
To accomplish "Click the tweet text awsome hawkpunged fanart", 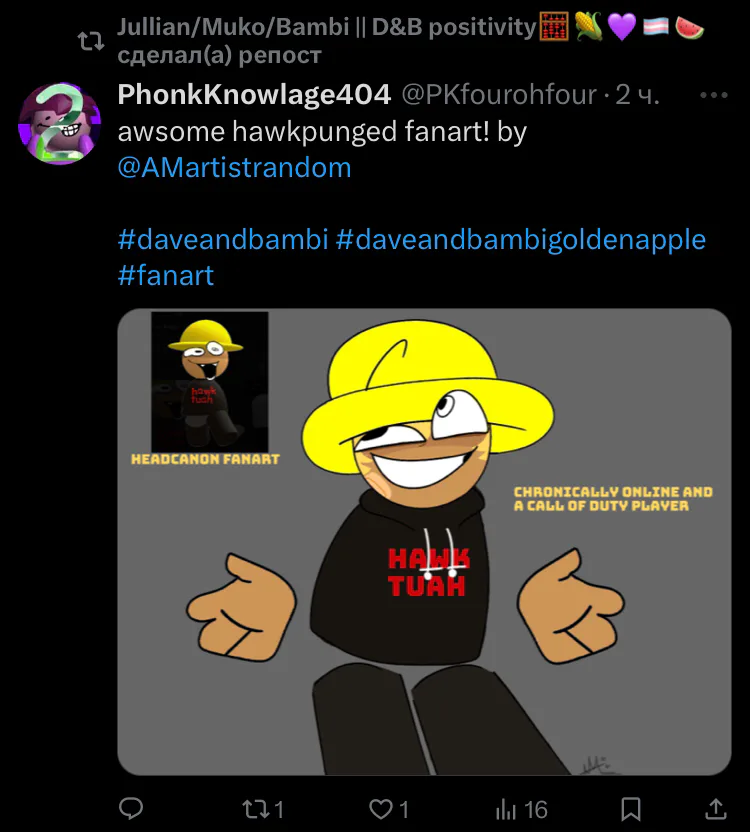I will tap(322, 132).
